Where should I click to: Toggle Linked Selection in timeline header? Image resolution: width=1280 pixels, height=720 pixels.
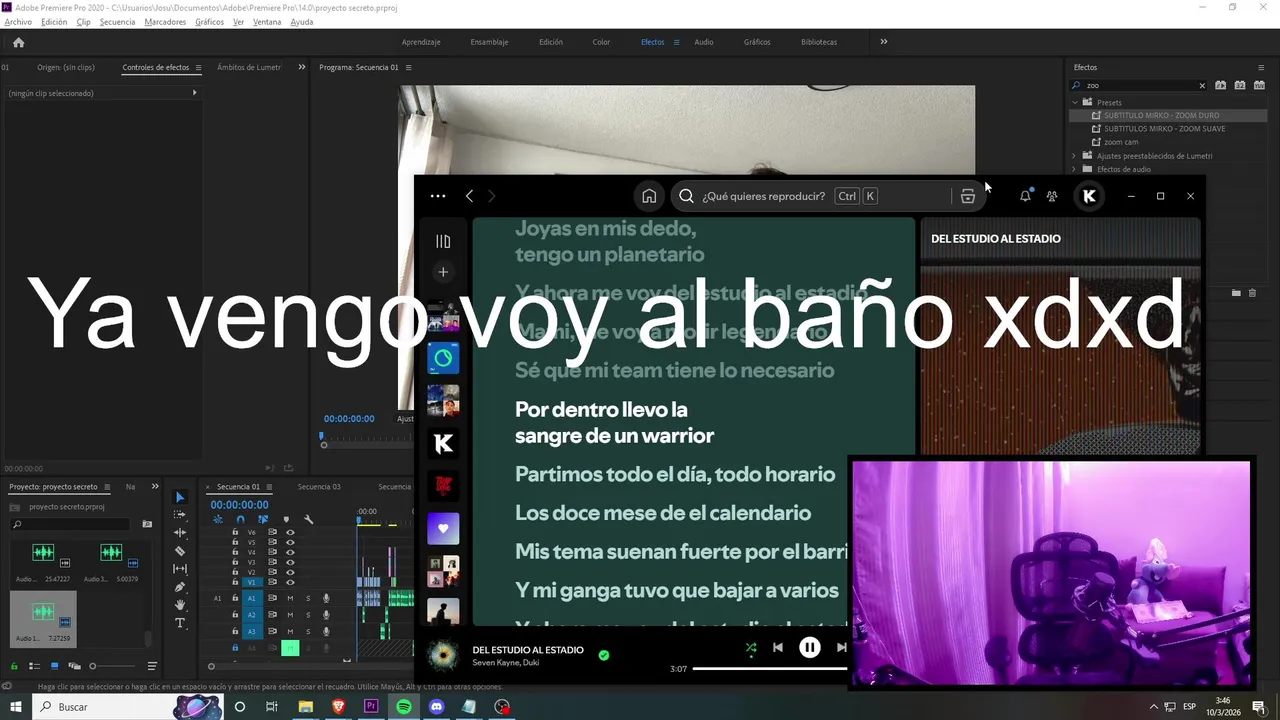pos(263,520)
